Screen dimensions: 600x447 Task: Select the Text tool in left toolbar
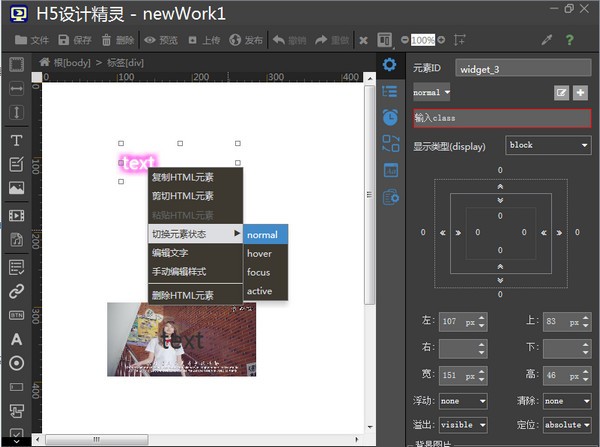tap(16, 140)
